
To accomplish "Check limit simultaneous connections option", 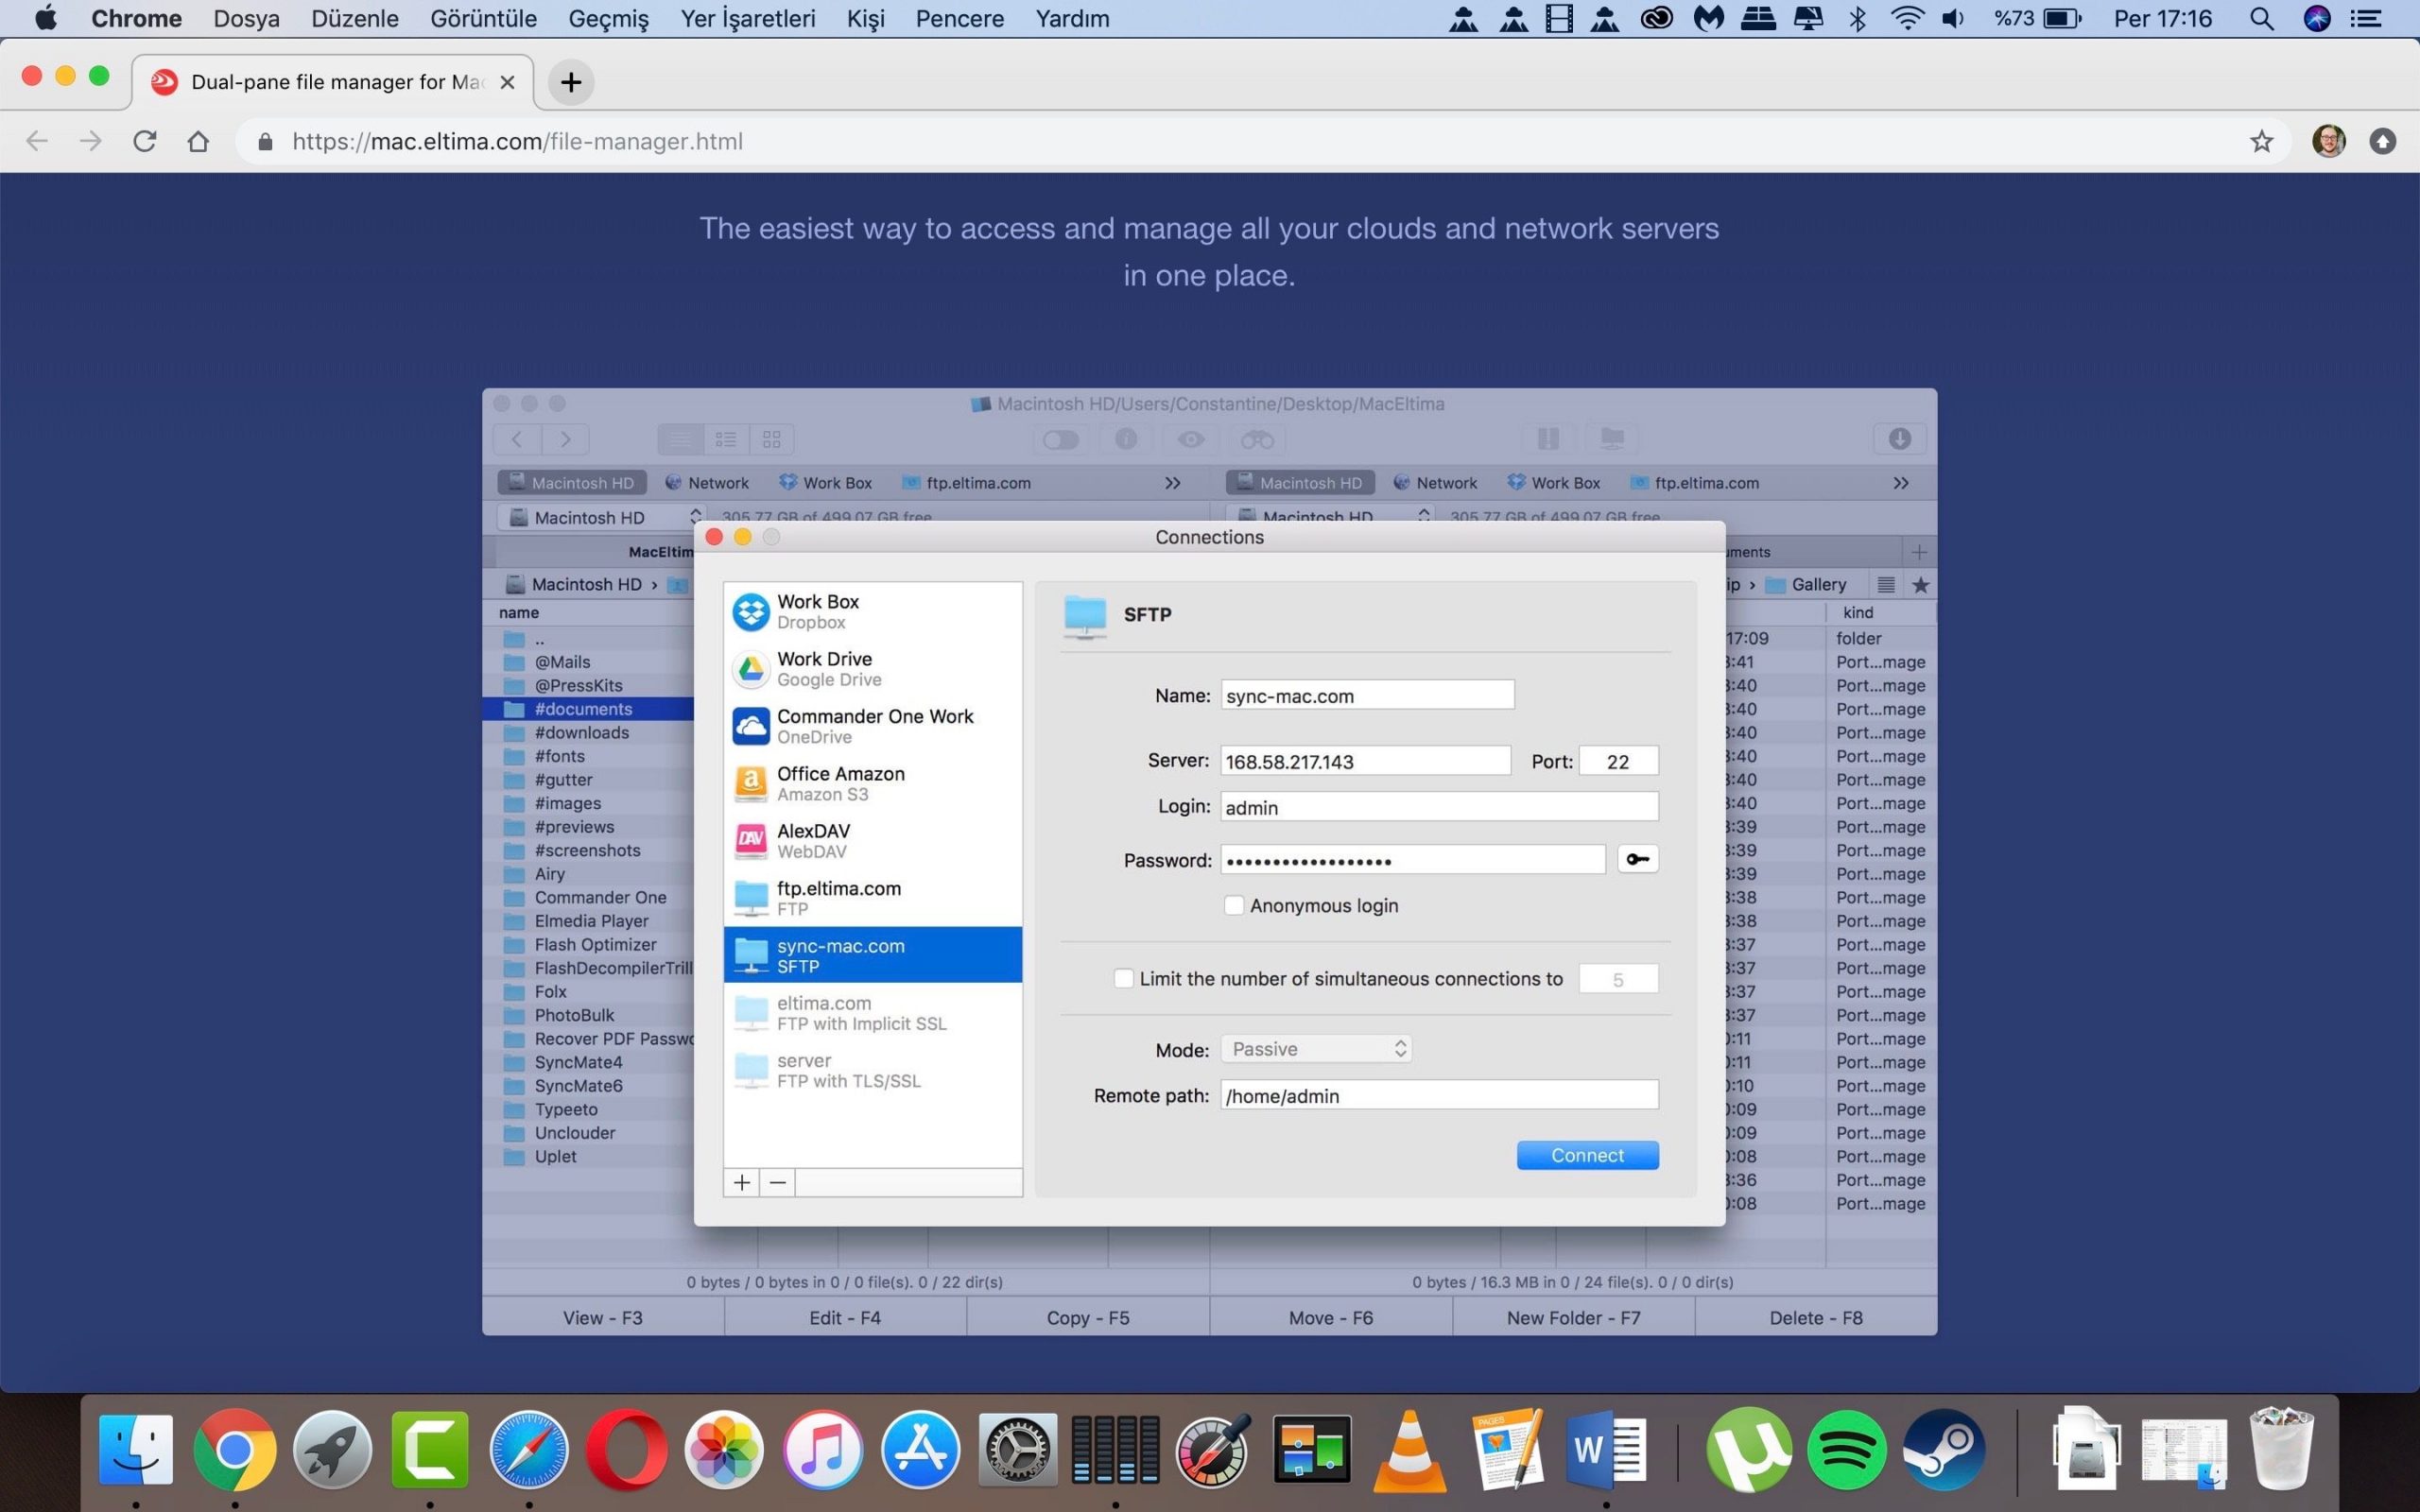I will pos(1124,978).
